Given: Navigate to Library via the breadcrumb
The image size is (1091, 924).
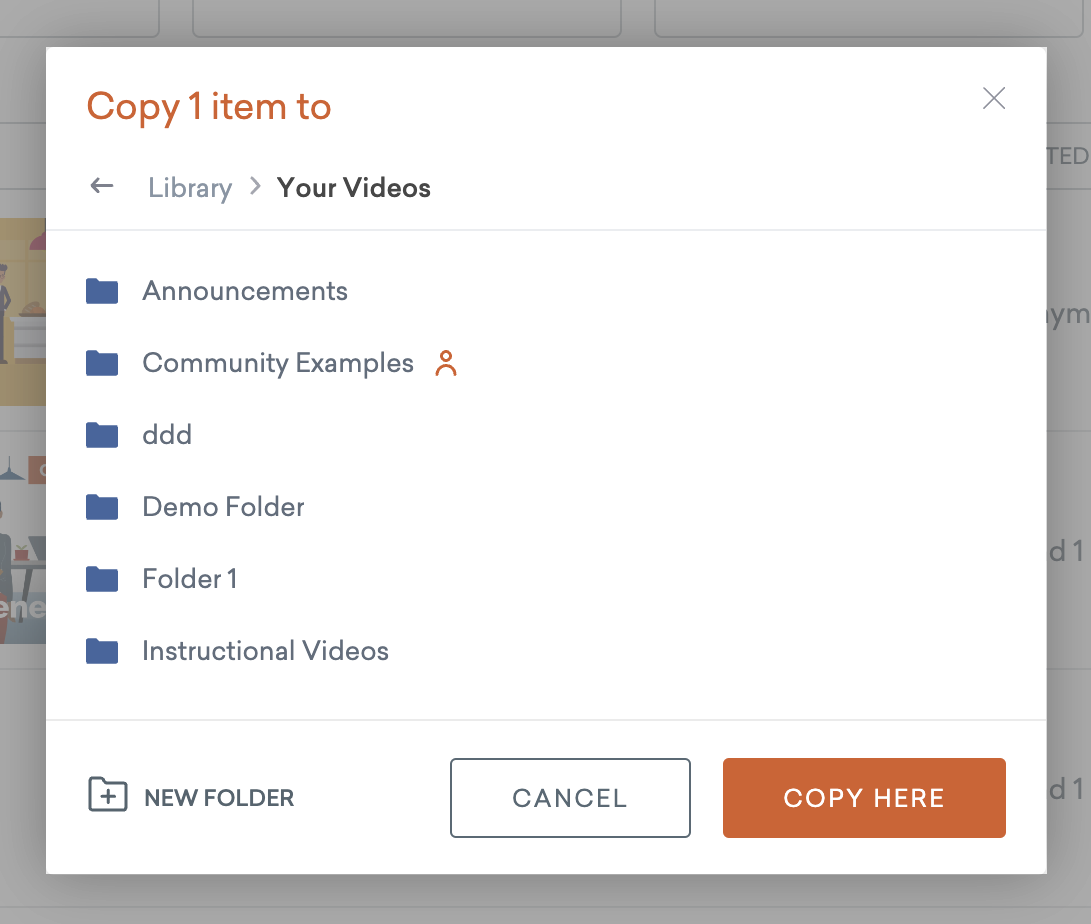Looking at the screenshot, I should tap(189, 187).
